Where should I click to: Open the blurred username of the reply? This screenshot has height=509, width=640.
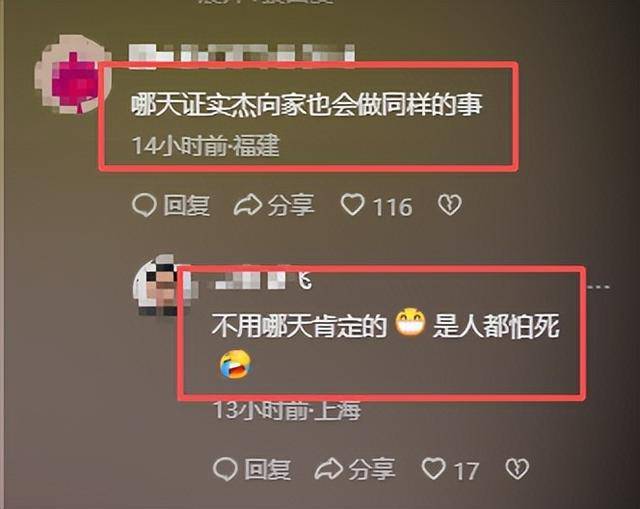262,279
